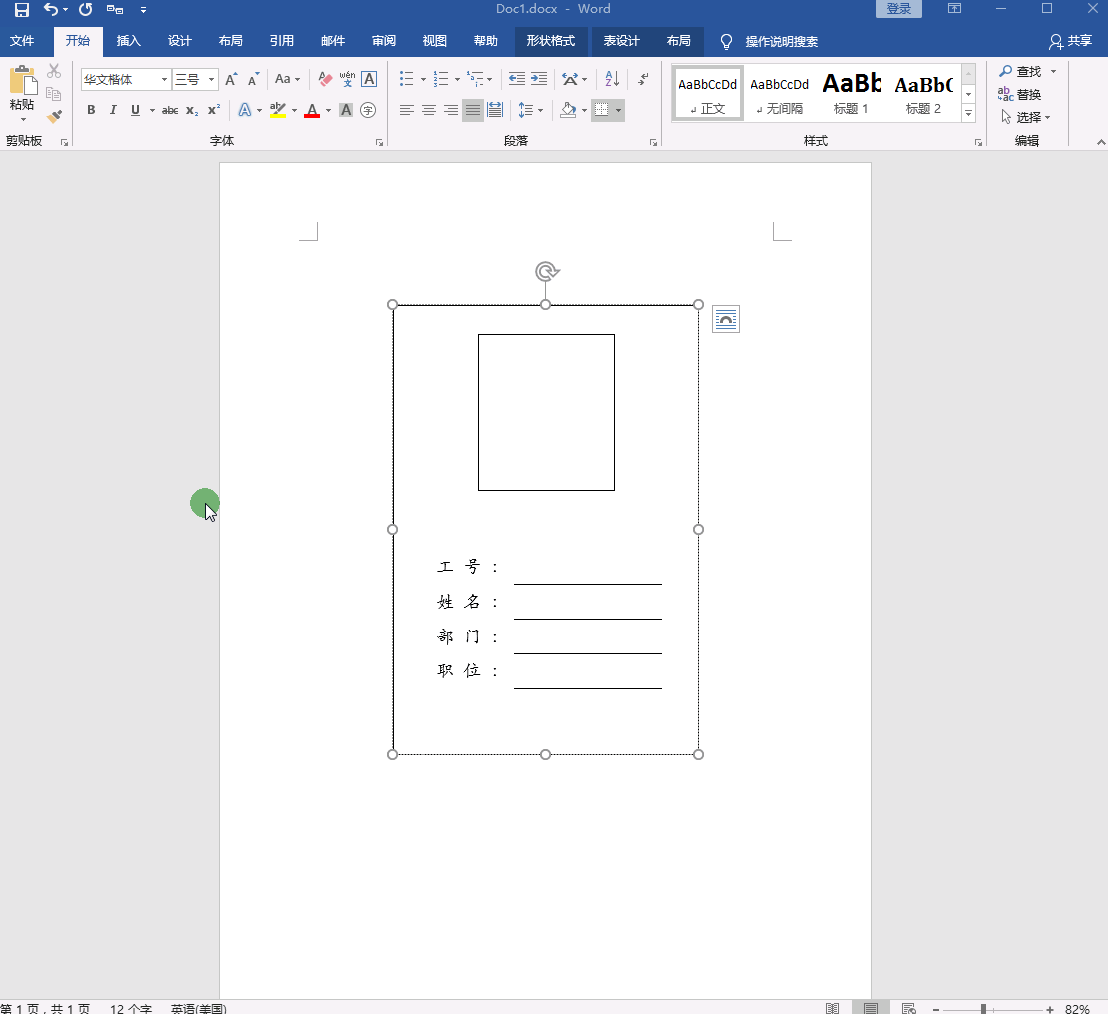
Task: Open the 形状格式 tab
Action: pyautogui.click(x=550, y=41)
